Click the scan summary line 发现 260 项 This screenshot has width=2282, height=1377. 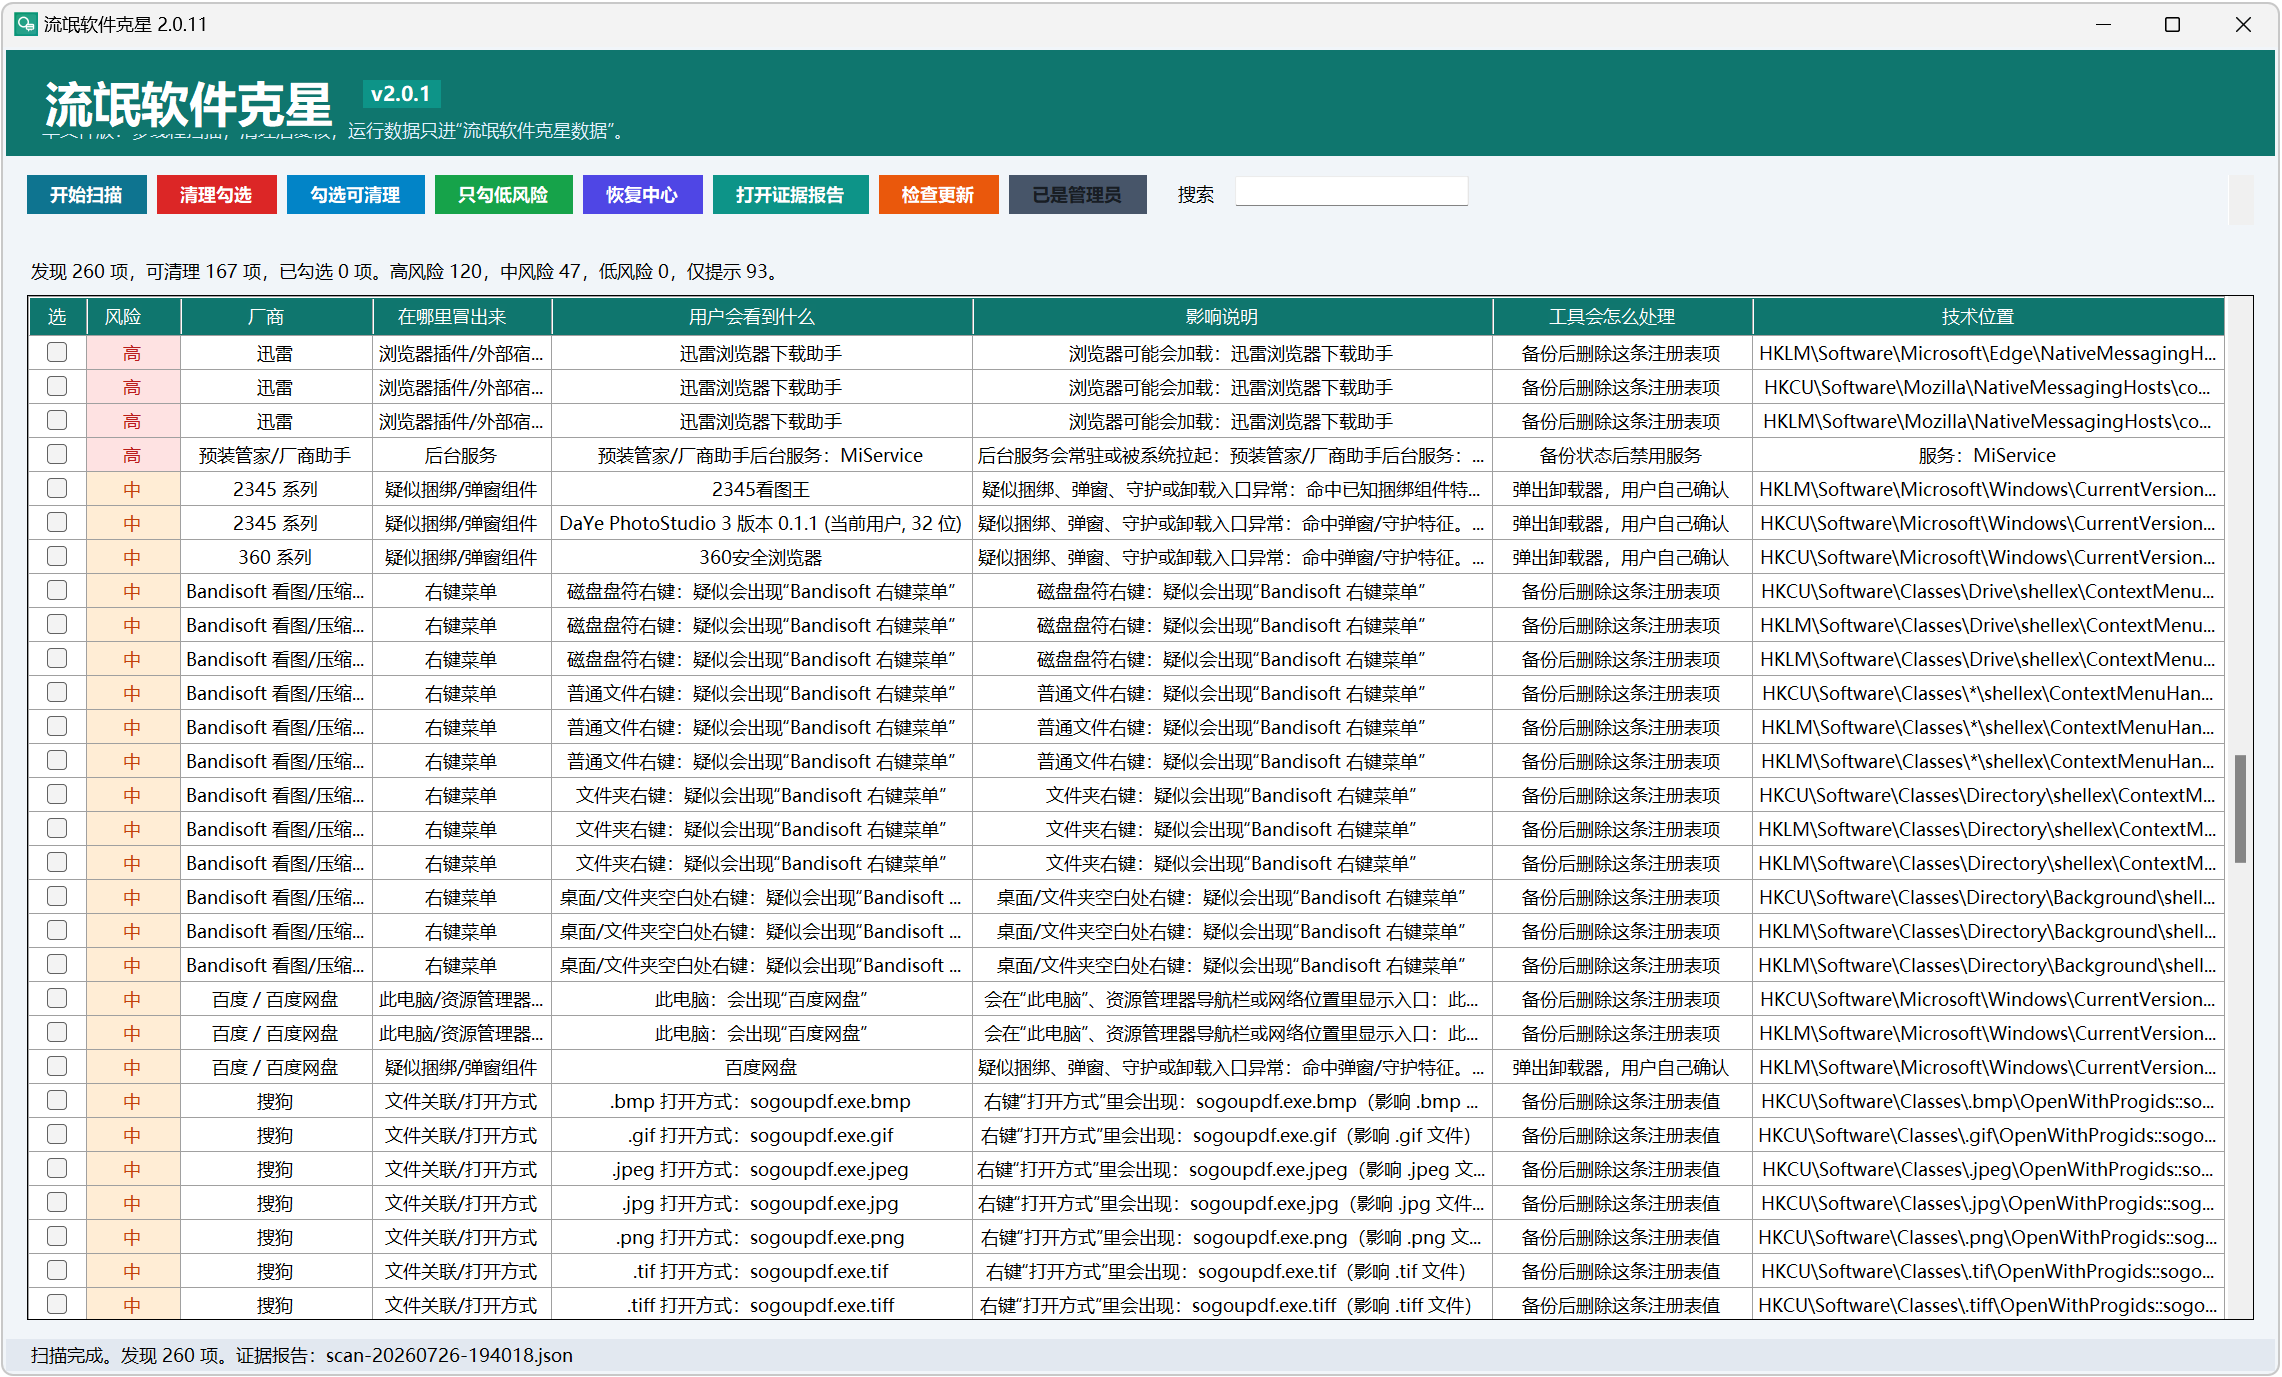click(407, 271)
